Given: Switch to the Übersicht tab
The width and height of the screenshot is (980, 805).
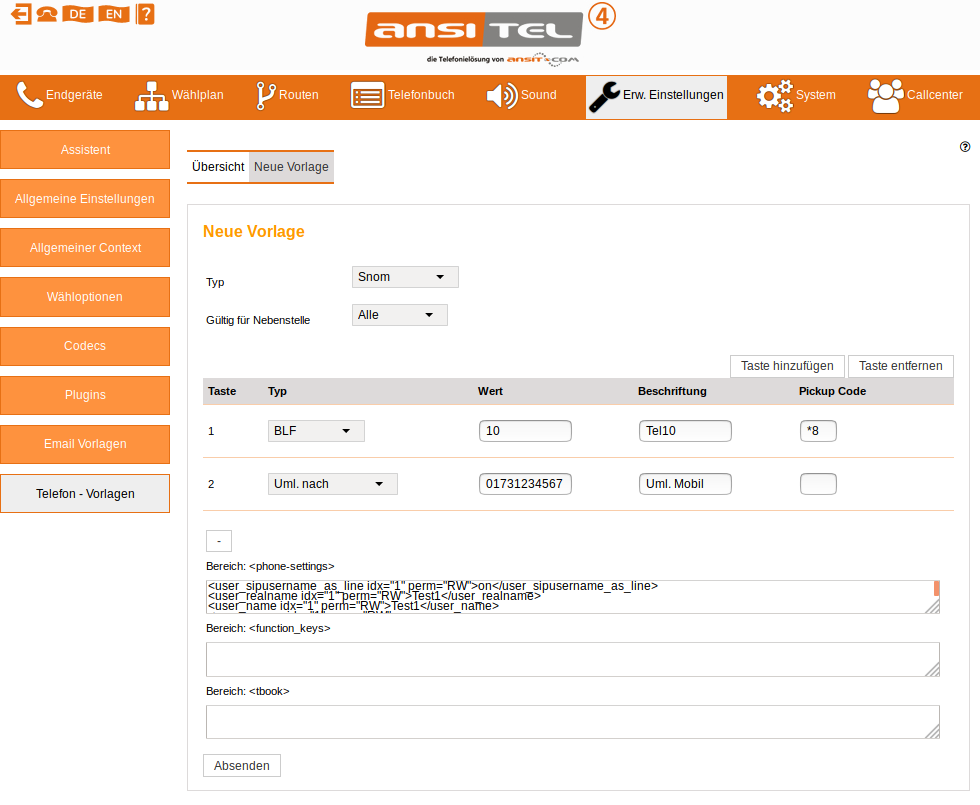Looking at the screenshot, I should coord(218,167).
